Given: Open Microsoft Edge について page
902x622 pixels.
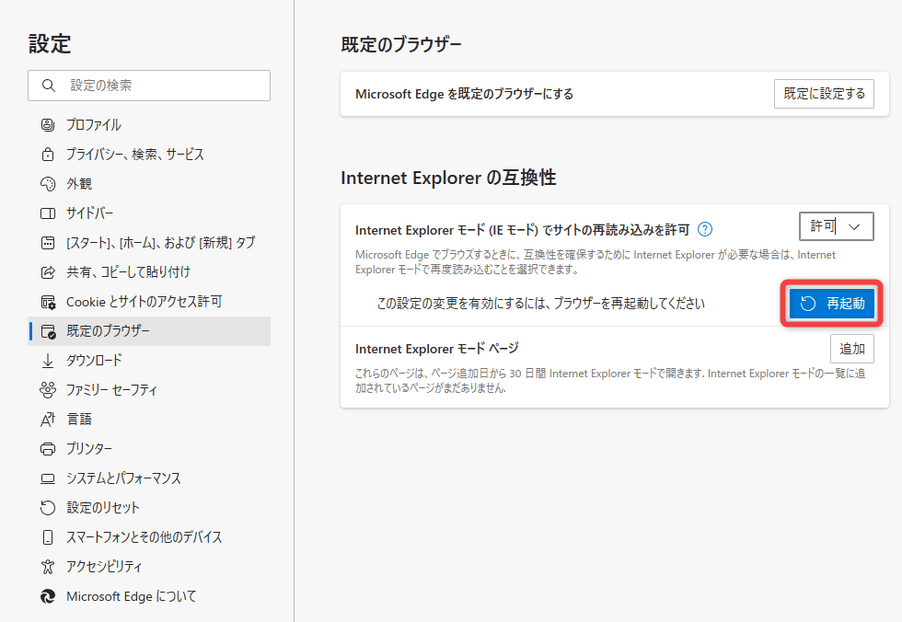Looking at the screenshot, I should click(x=149, y=597).
